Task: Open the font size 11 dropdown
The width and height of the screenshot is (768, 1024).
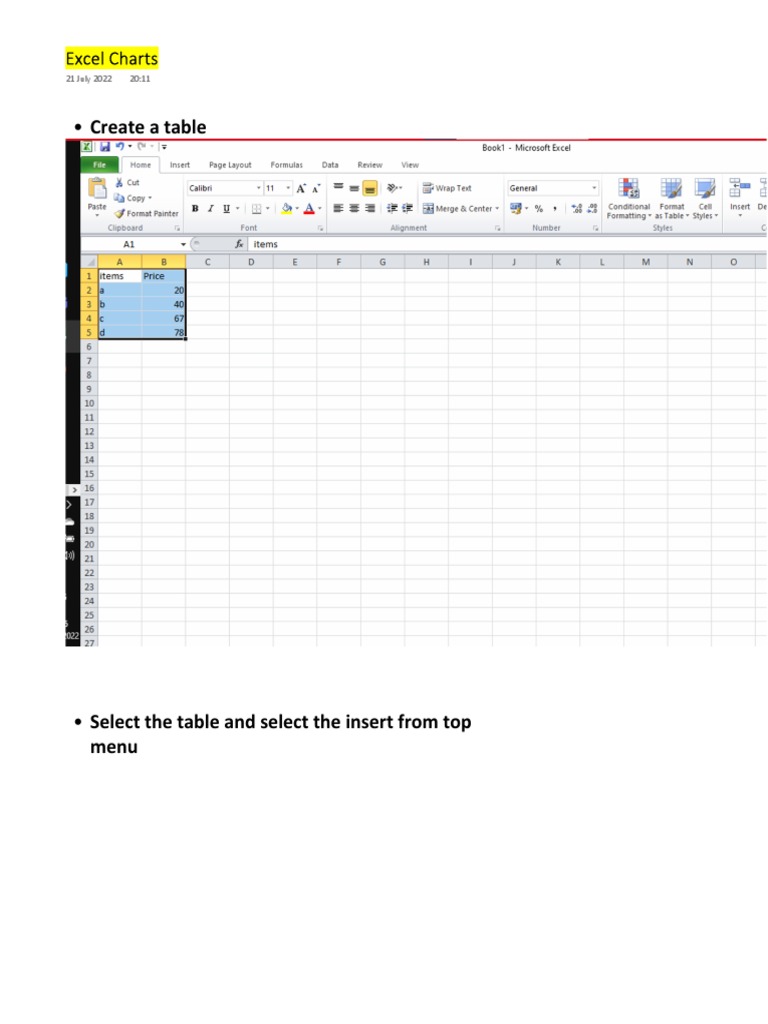Action: 288,188
